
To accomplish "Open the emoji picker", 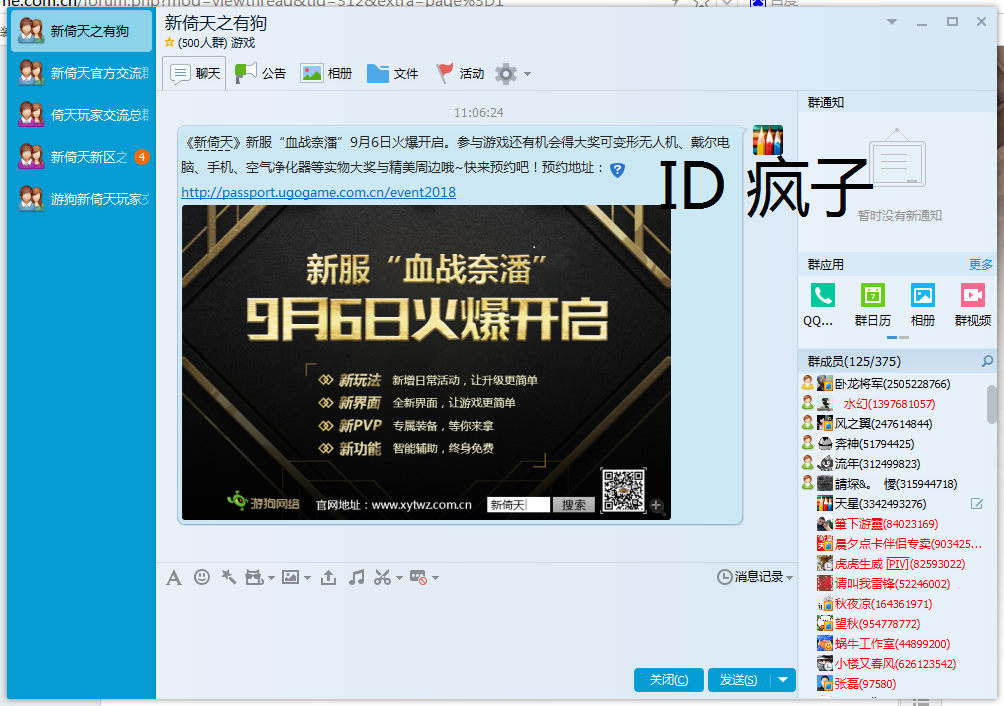I will [201, 577].
